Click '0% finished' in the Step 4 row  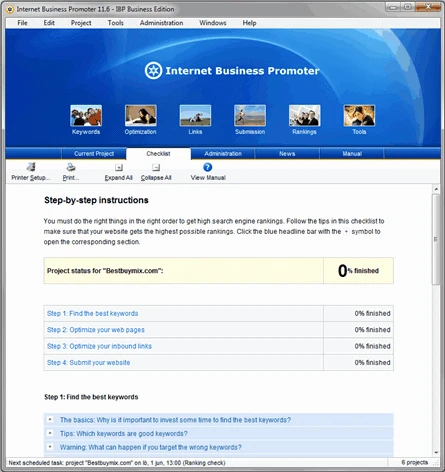372,362
